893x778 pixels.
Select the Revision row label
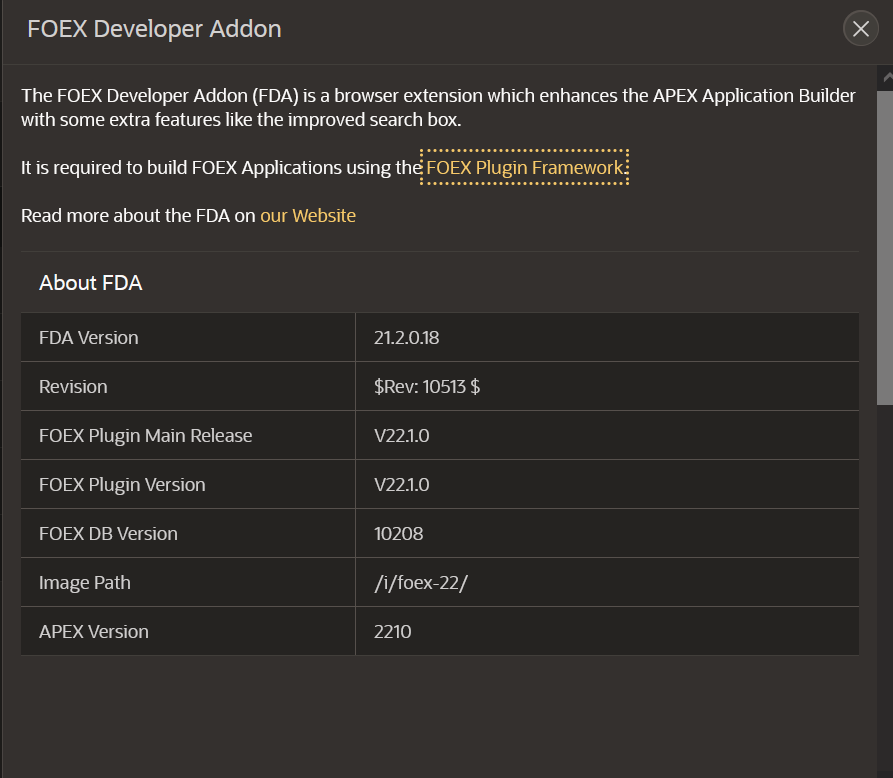tap(73, 387)
